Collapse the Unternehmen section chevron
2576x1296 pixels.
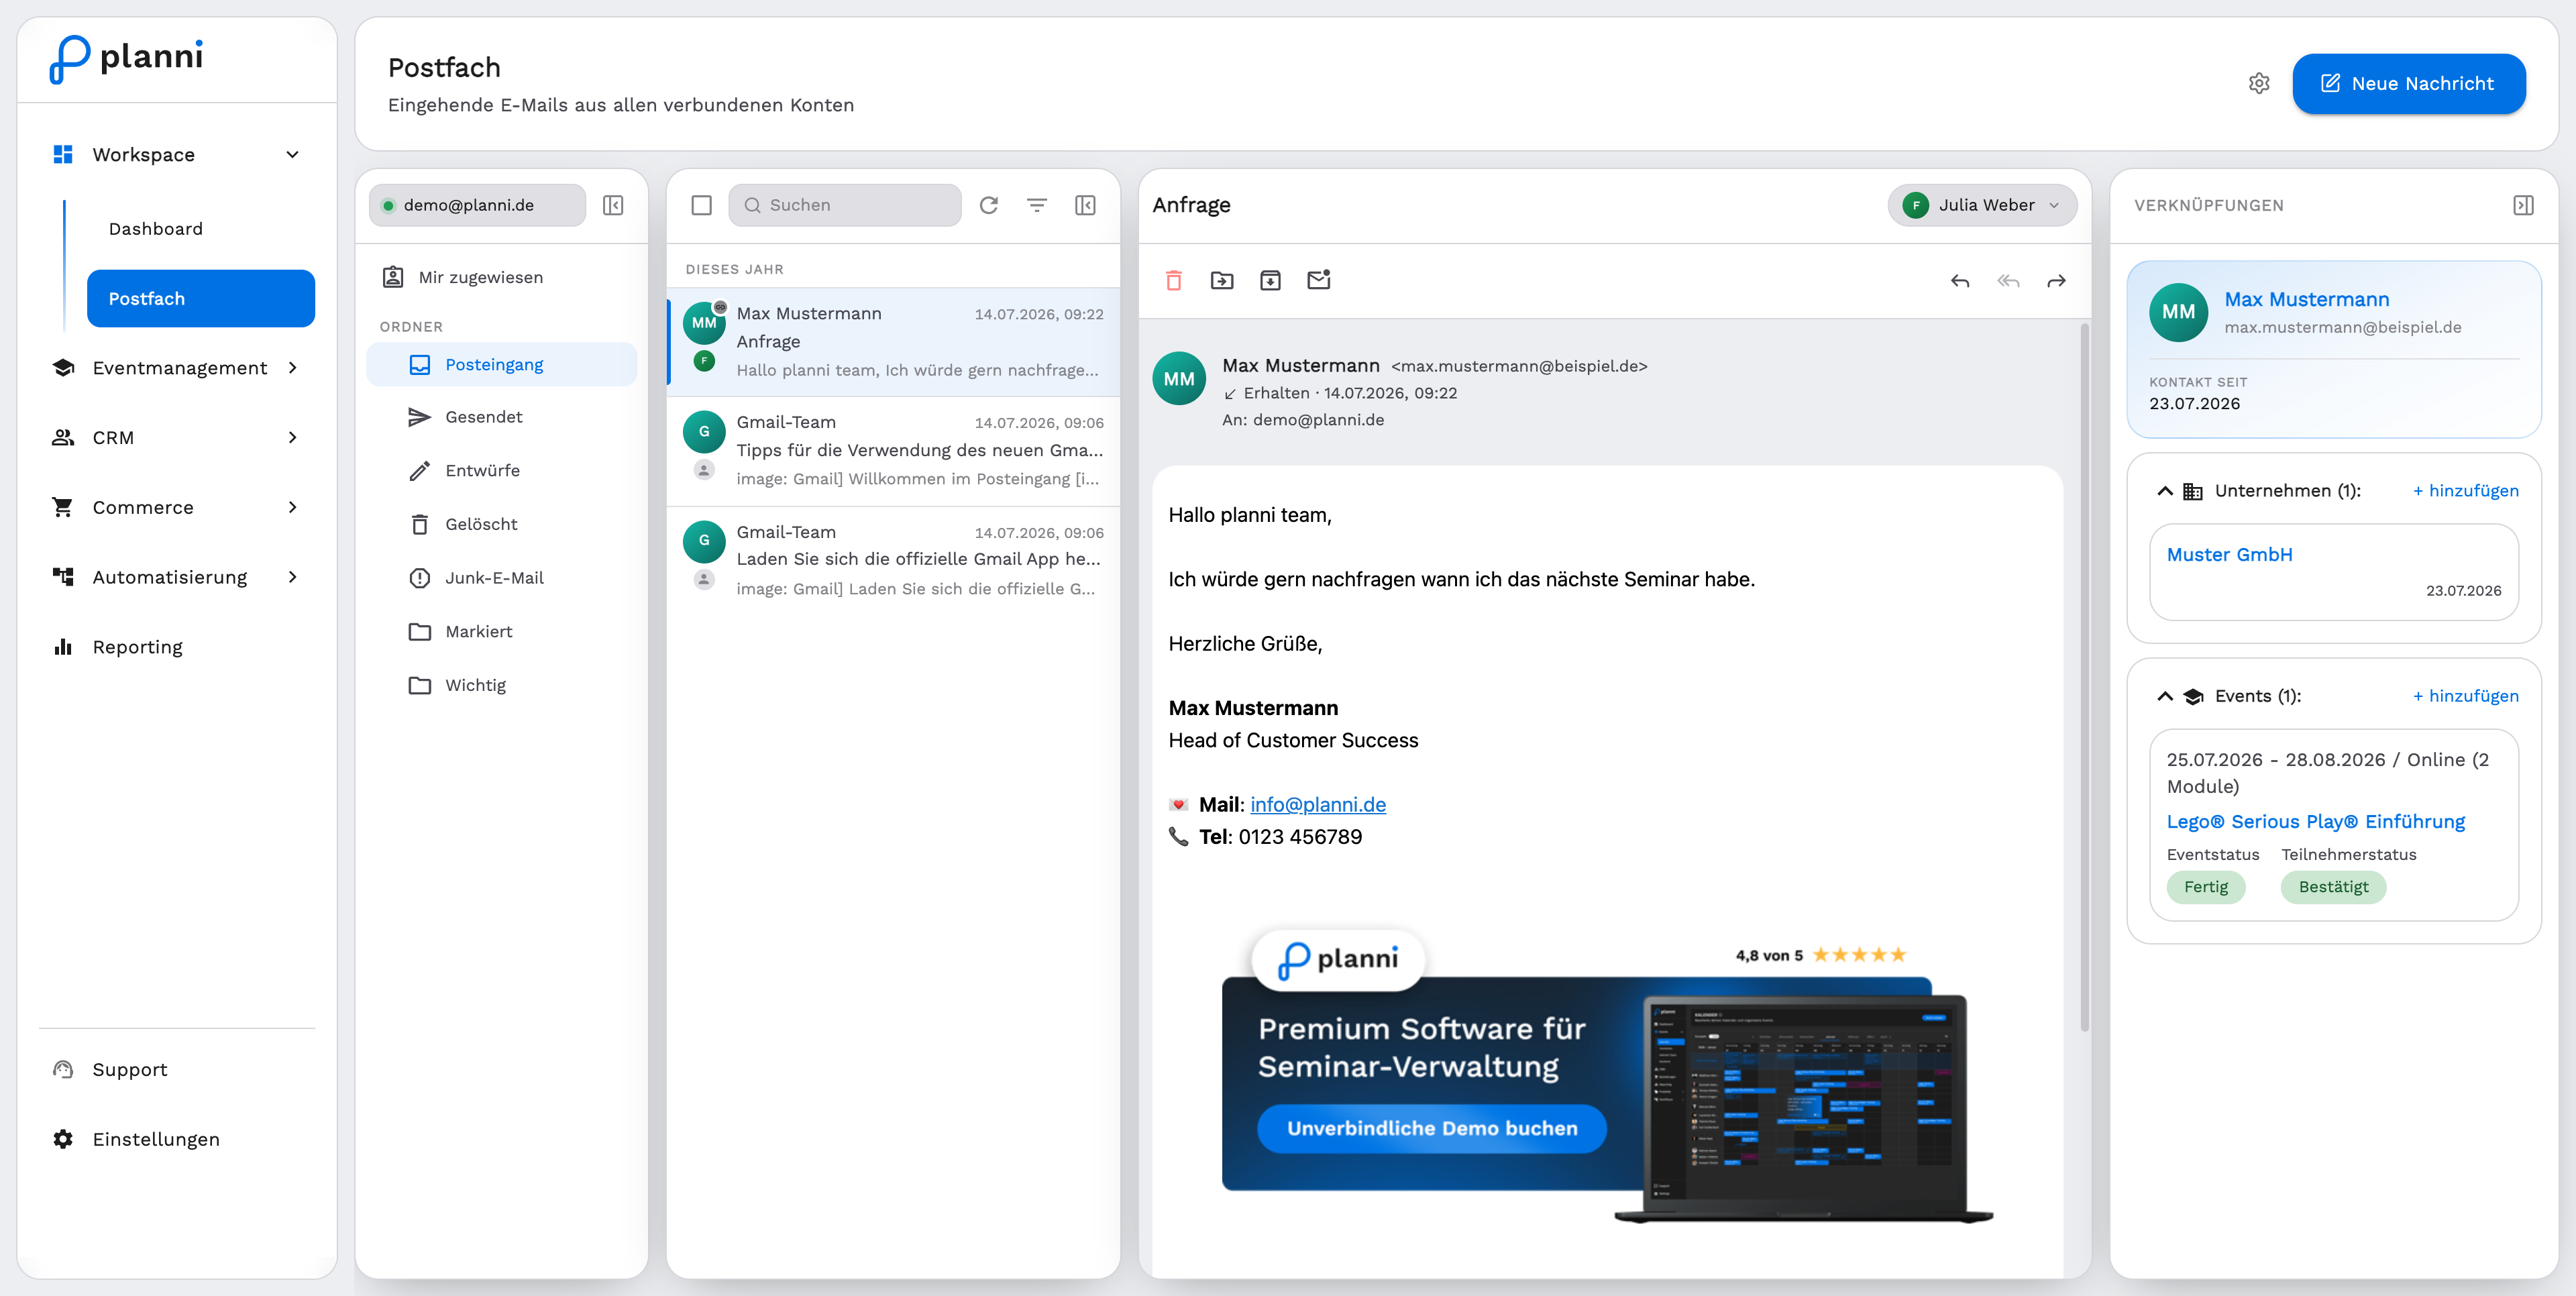click(x=2165, y=491)
